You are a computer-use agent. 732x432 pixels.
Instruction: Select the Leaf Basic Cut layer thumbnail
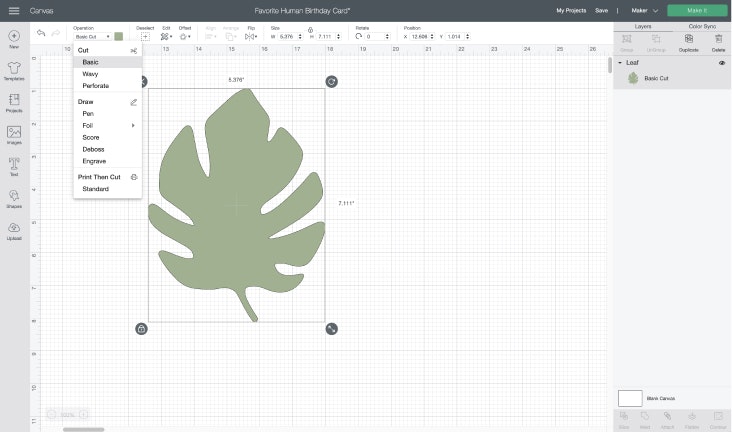pos(633,78)
